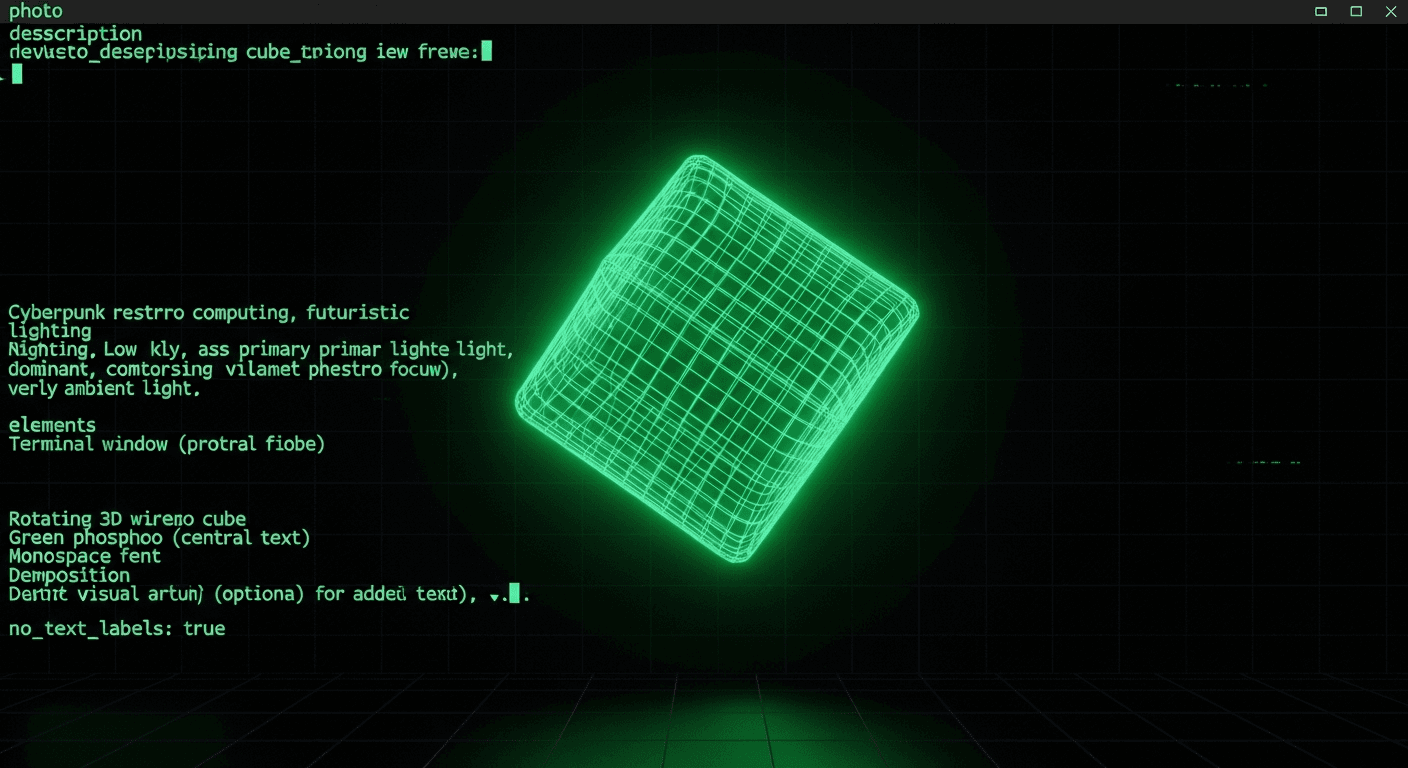This screenshot has width=1408, height=768.
Task: Select the 'desscription' line
Action: tap(75, 33)
